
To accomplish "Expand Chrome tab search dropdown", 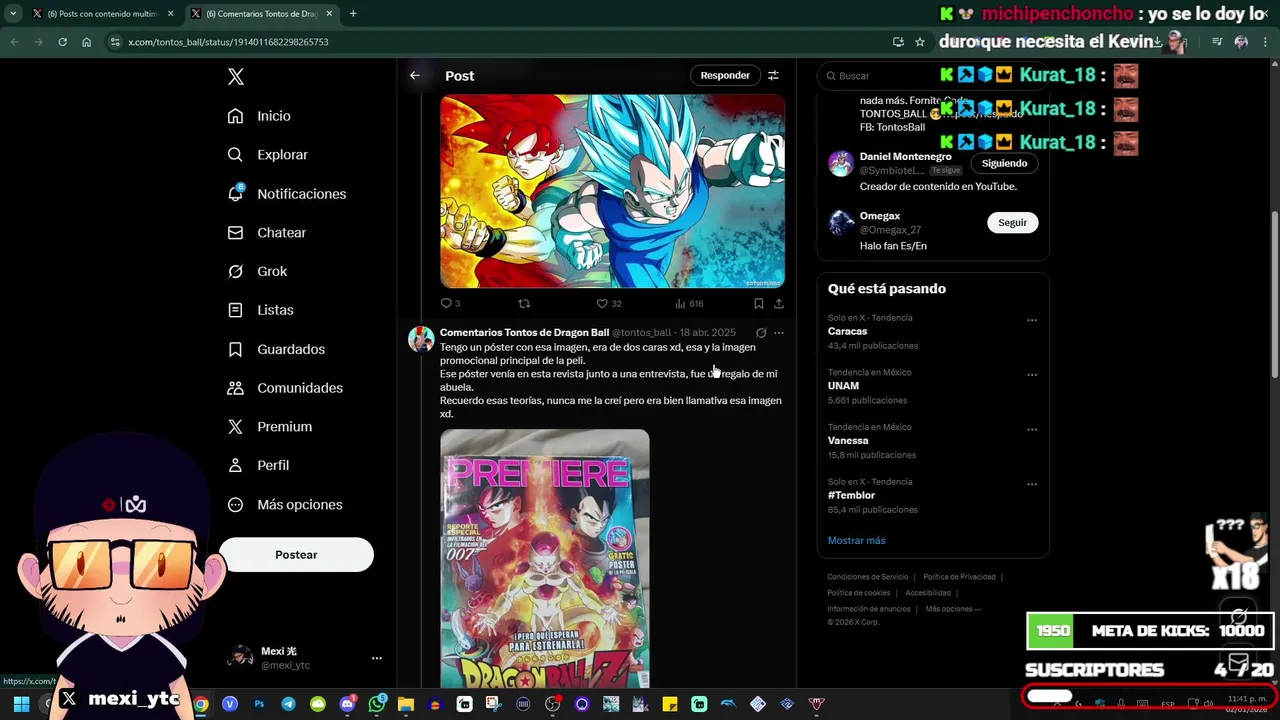I will [x=12, y=14].
